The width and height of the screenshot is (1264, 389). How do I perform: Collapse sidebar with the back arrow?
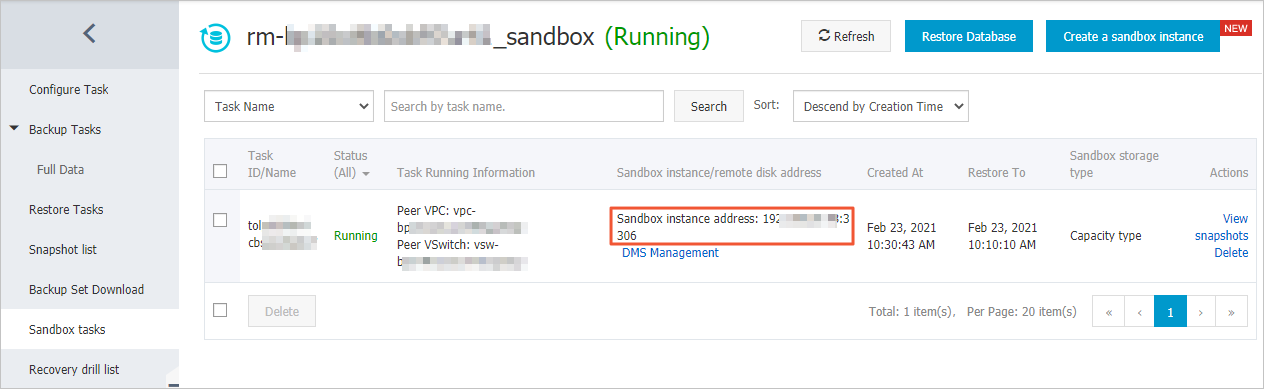tap(89, 34)
